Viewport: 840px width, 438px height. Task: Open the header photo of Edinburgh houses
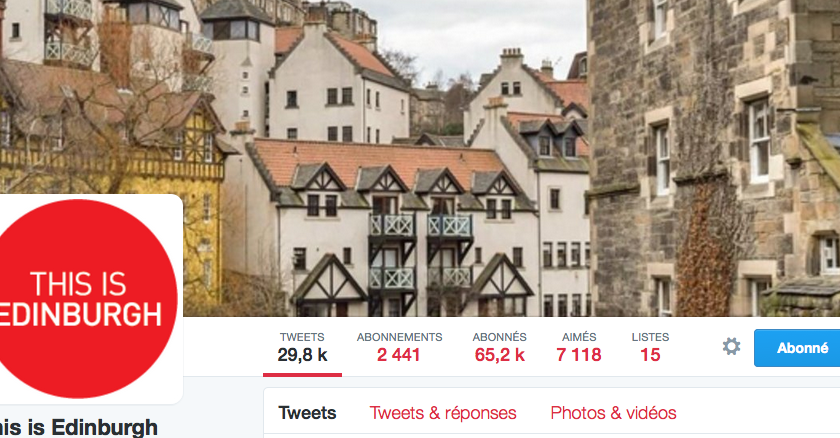420,158
